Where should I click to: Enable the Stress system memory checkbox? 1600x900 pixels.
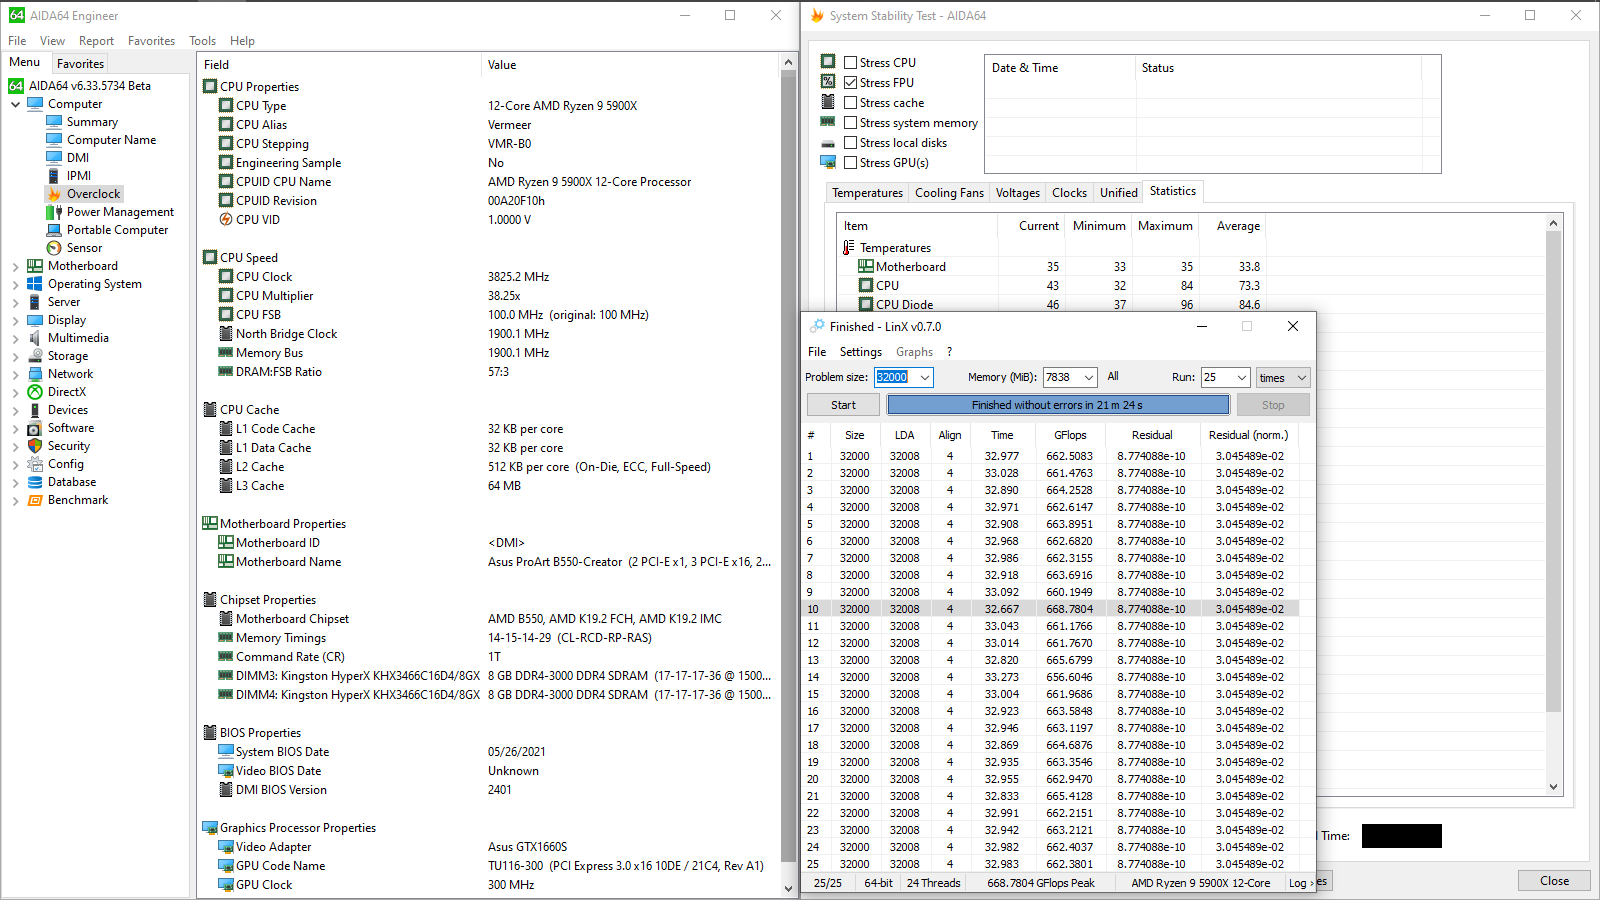pyautogui.click(x=851, y=122)
